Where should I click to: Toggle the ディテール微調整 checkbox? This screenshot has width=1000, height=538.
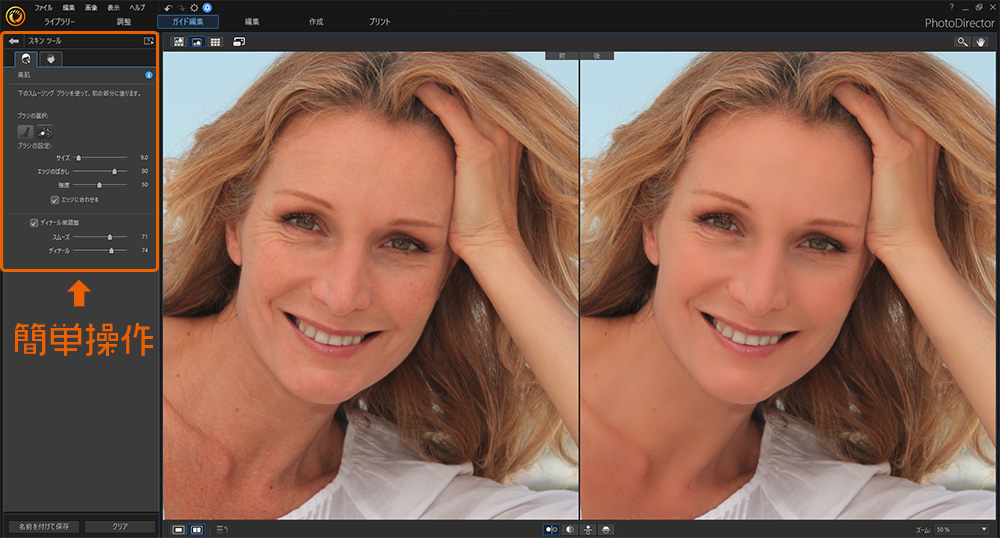point(34,222)
